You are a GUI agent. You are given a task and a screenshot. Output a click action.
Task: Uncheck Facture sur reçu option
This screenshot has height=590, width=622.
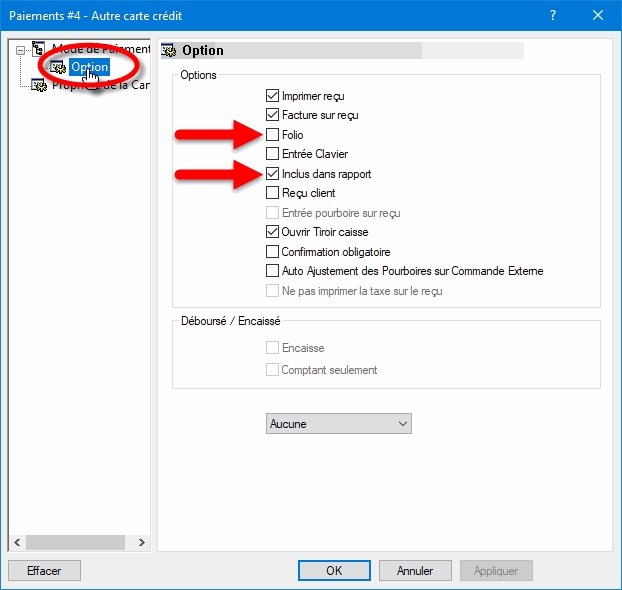(x=272, y=115)
